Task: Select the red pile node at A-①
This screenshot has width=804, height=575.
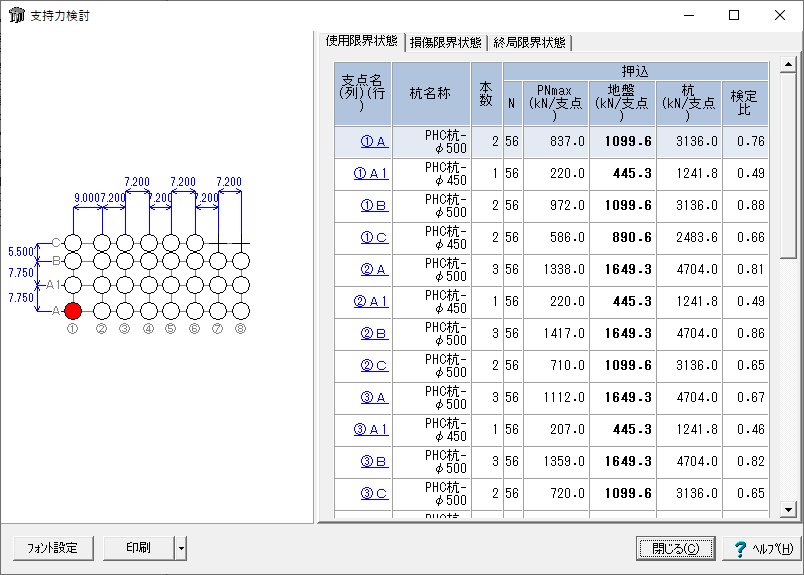Action: (73, 311)
